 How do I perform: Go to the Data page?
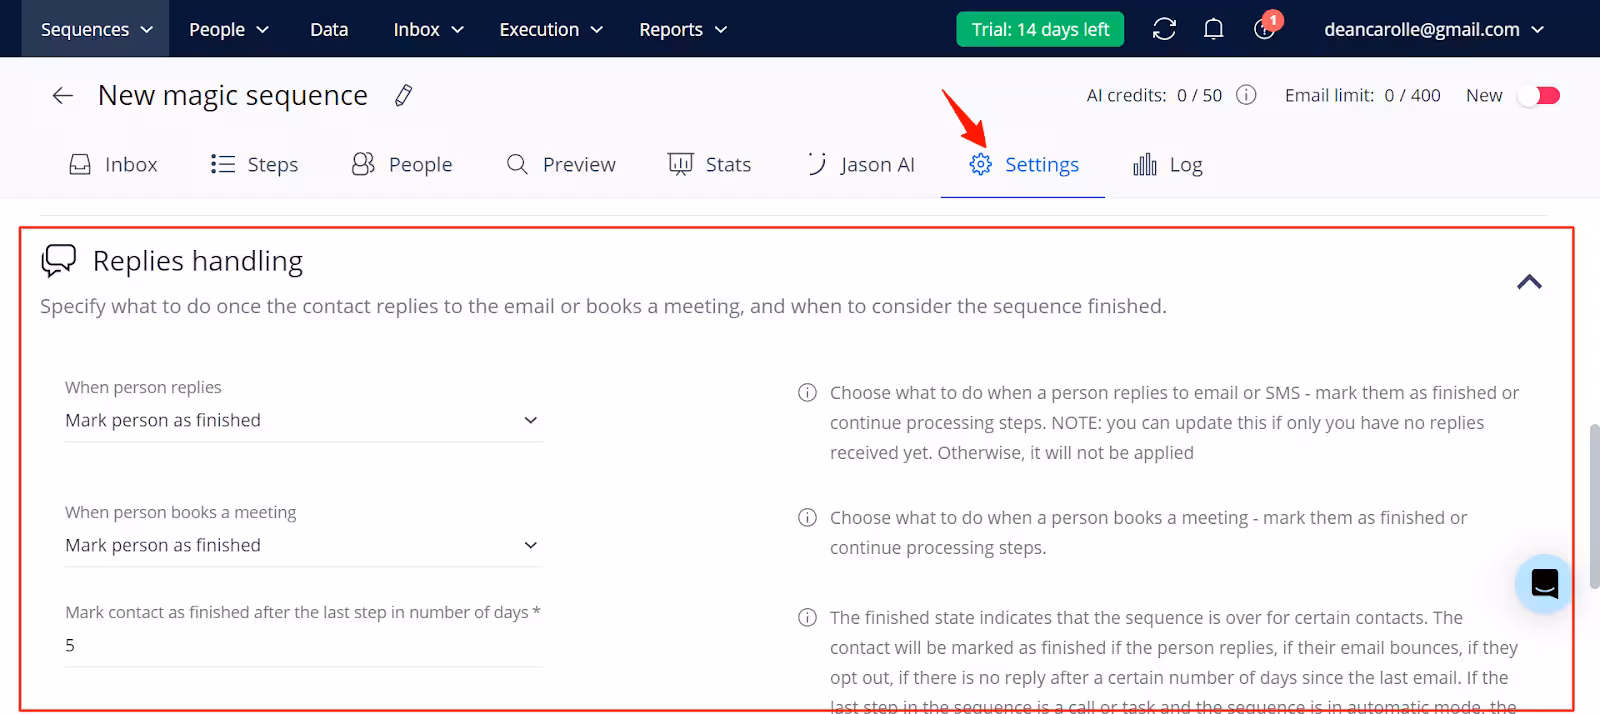(329, 29)
